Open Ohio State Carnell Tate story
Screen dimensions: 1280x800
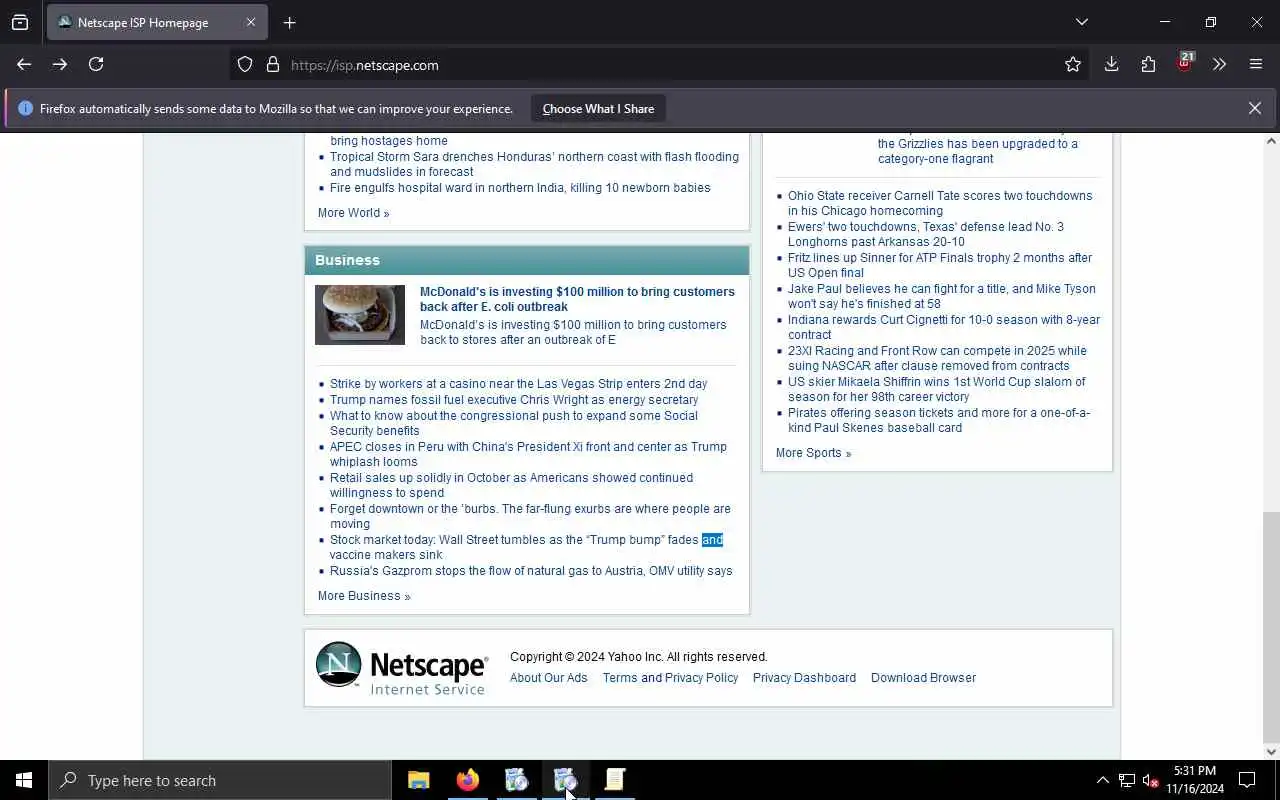click(x=940, y=203)
